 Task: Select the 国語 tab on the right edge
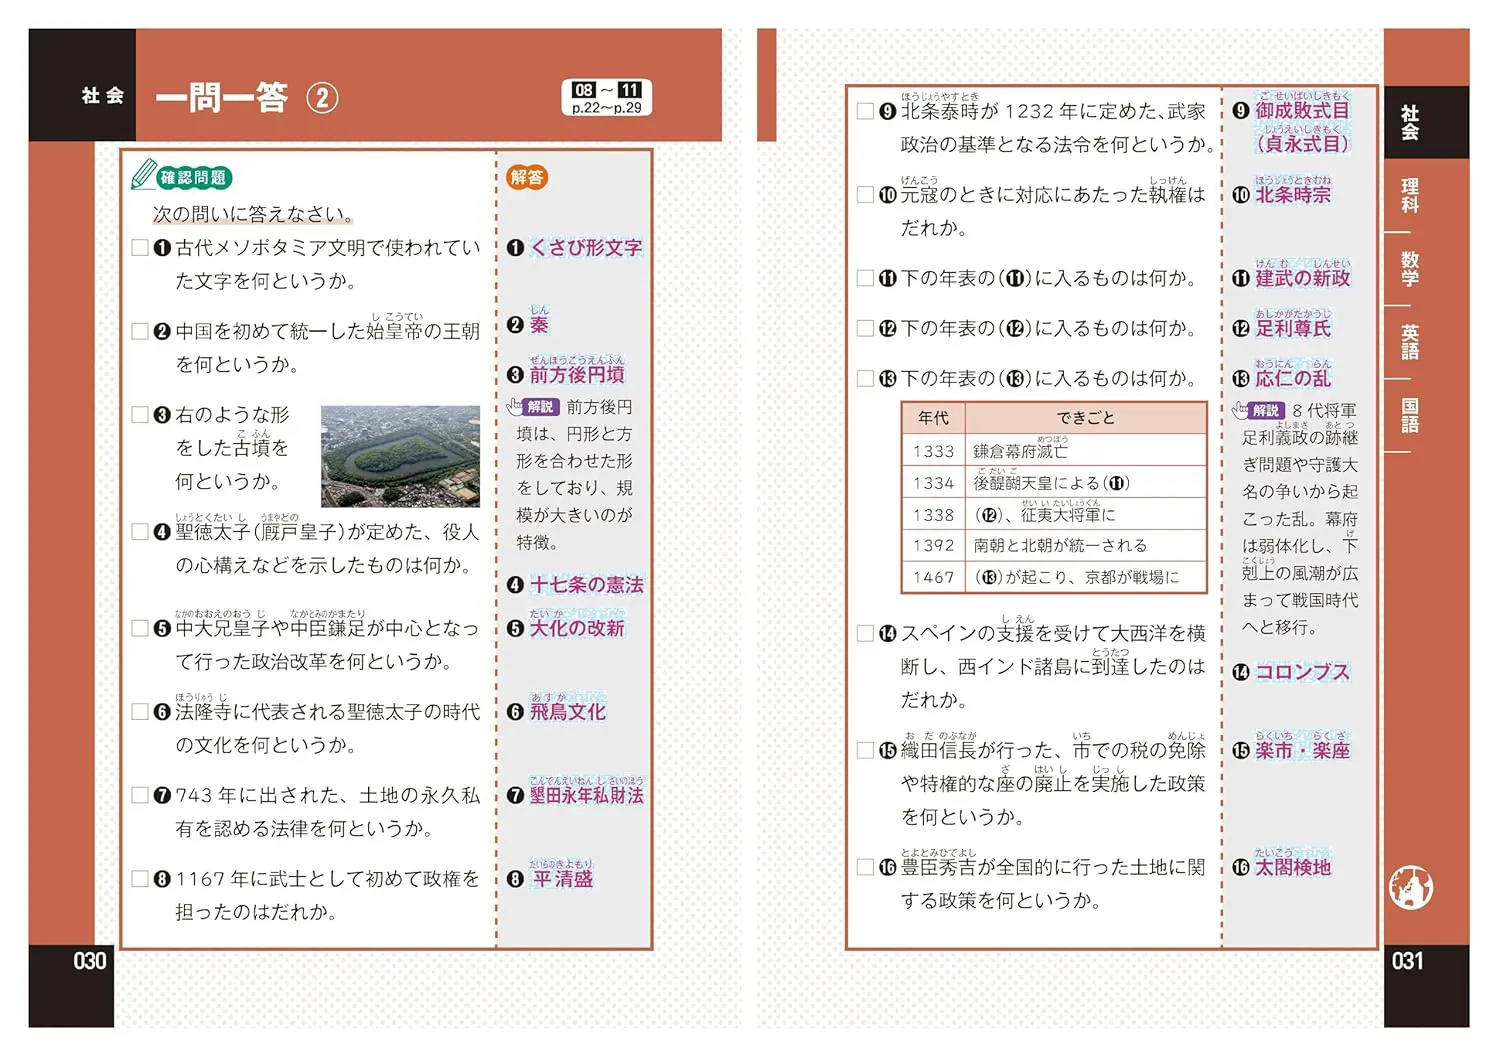click(x=1410, y=415)
